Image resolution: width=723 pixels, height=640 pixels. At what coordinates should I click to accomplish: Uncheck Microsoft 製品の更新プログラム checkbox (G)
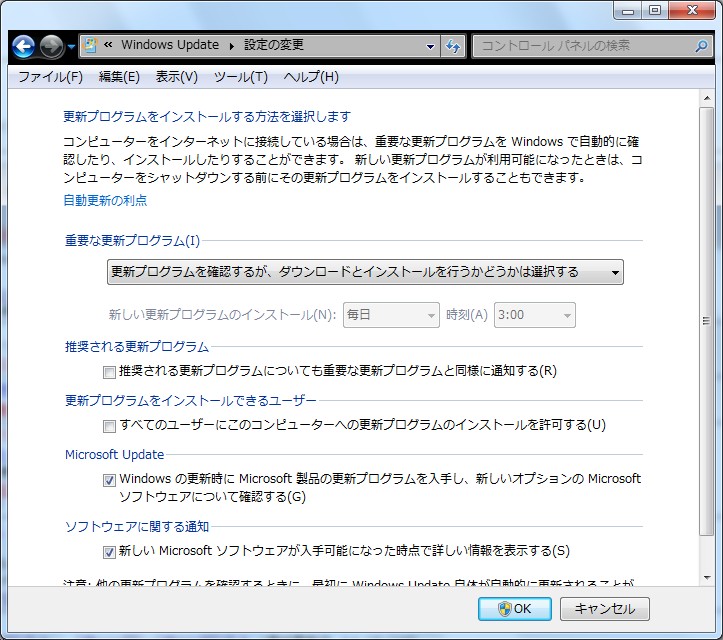(x=109, y=480)
